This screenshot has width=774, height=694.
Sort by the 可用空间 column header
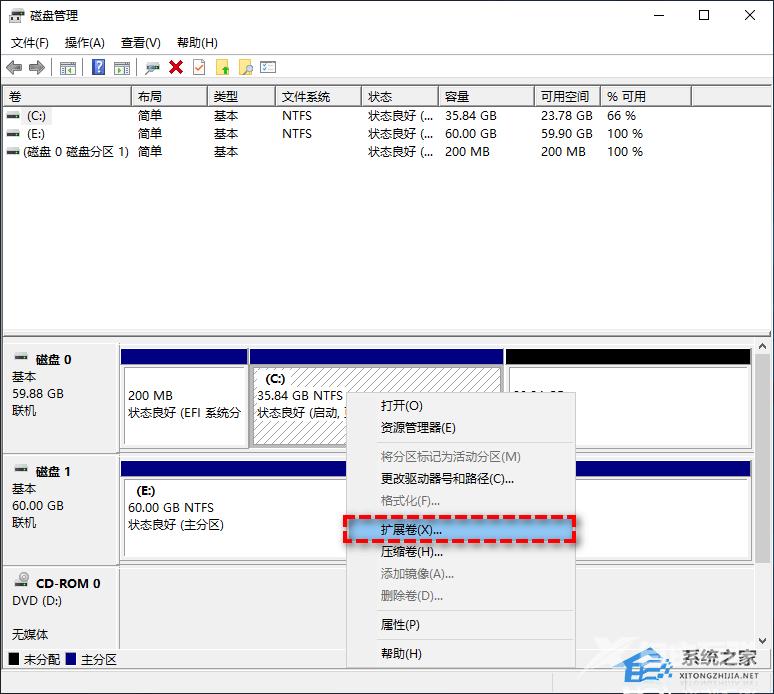[568, 96]
